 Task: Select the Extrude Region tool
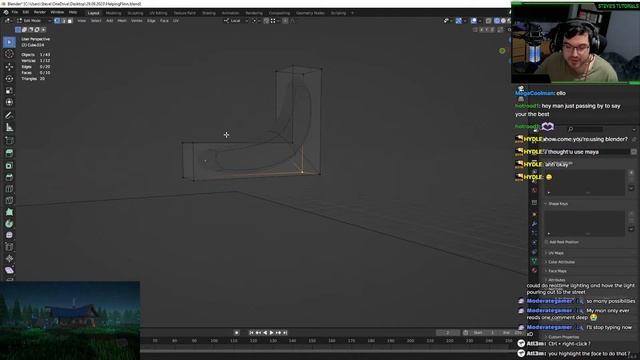pyautogui.click(x=9, y=153)
